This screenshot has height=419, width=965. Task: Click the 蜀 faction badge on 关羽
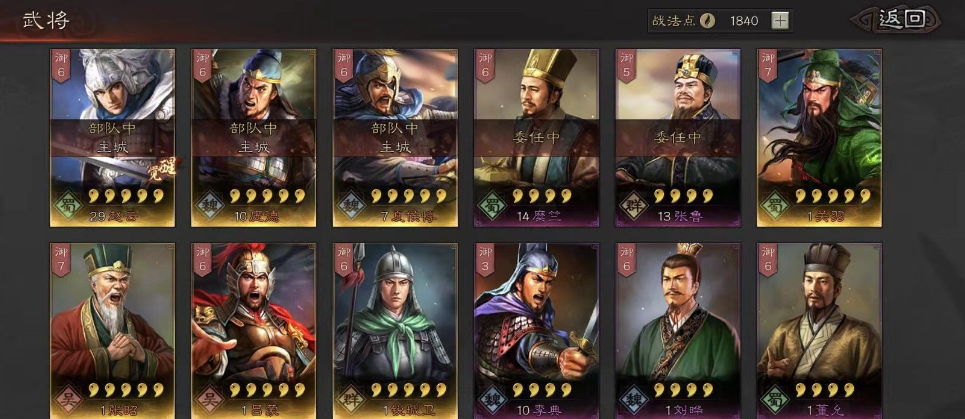[x=775, y=206]
